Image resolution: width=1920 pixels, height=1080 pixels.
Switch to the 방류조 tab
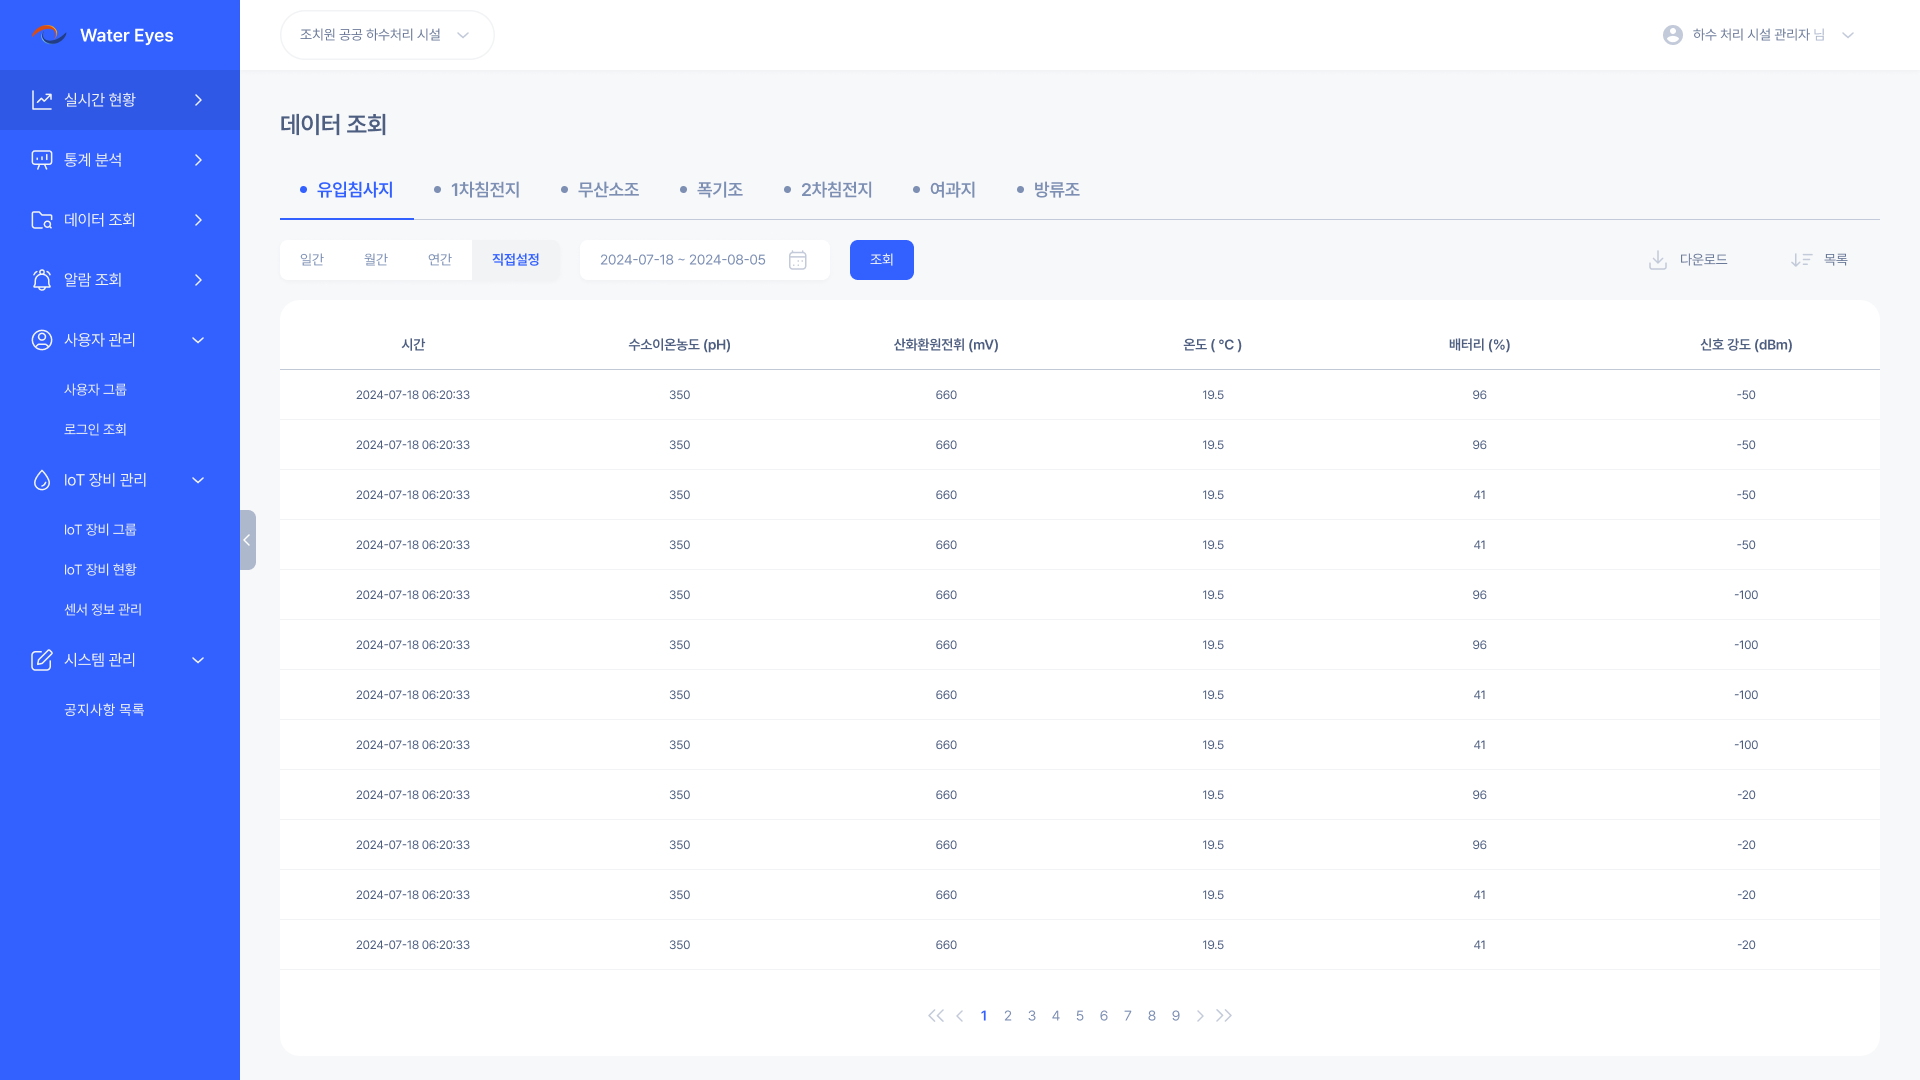[1056, 190]
